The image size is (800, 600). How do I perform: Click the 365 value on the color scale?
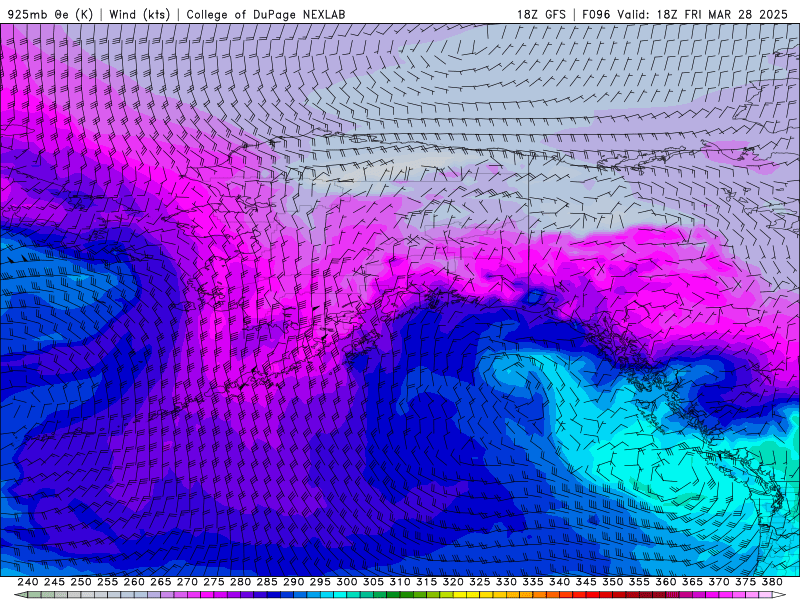(x=692, y=582)
